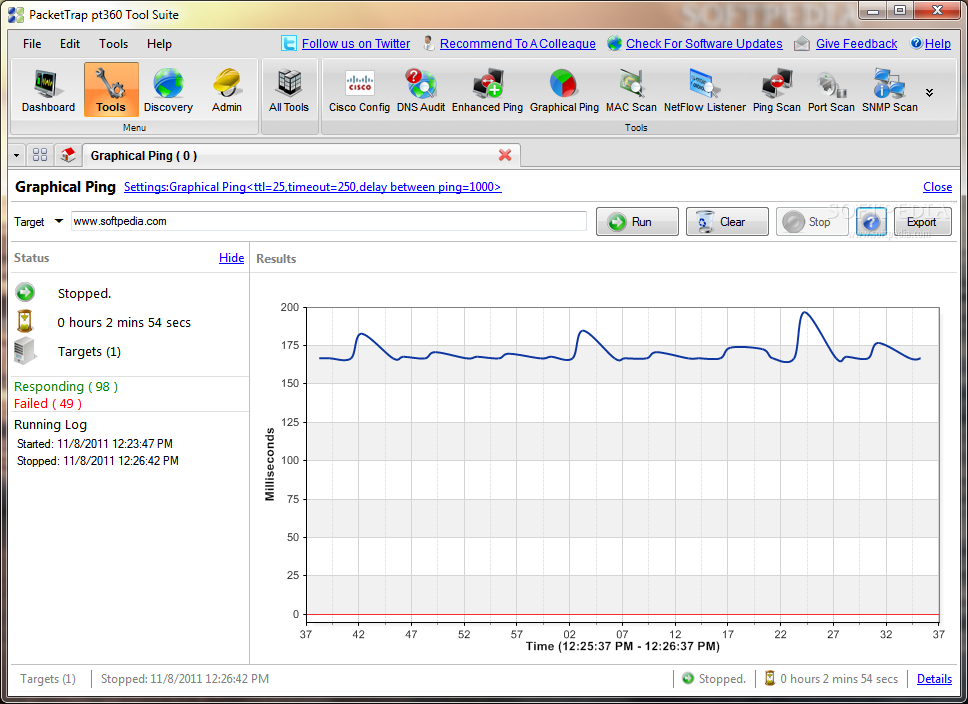Click the Stopped 12:26:42 PM log entry

tap(98, 461)
